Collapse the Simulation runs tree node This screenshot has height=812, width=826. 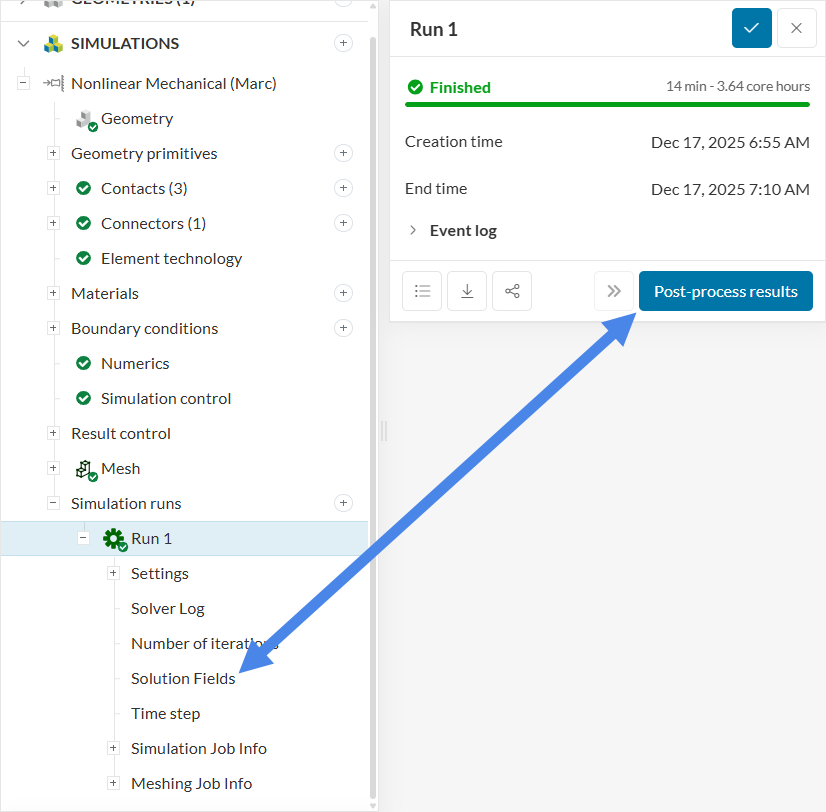53,503
